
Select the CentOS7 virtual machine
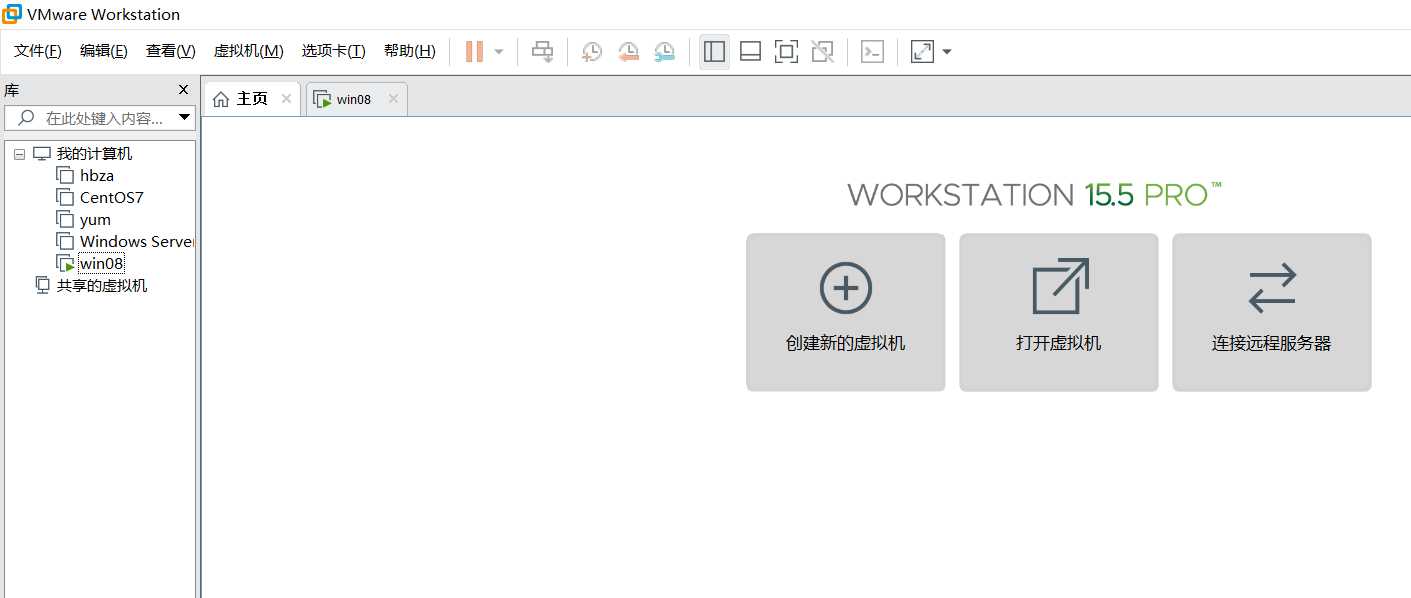point(112,198)
